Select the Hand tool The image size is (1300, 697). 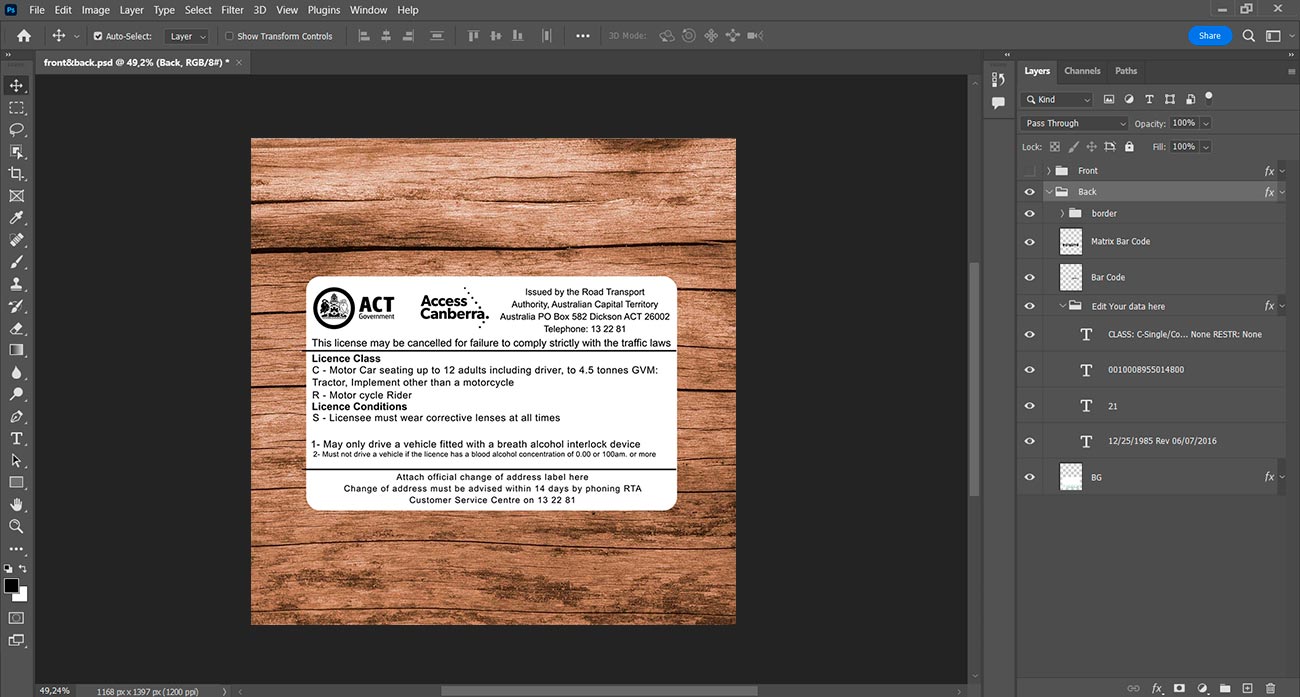16,504
